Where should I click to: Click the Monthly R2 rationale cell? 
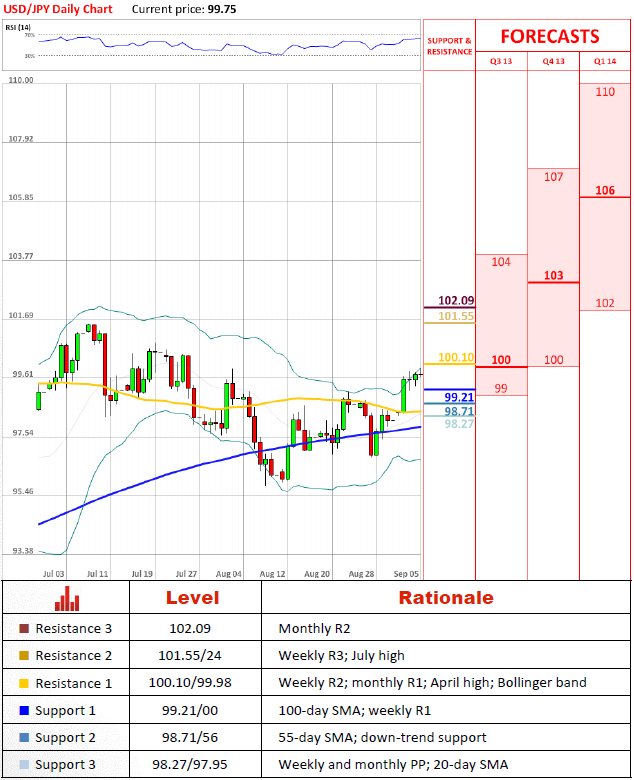(x=309, y=629)
